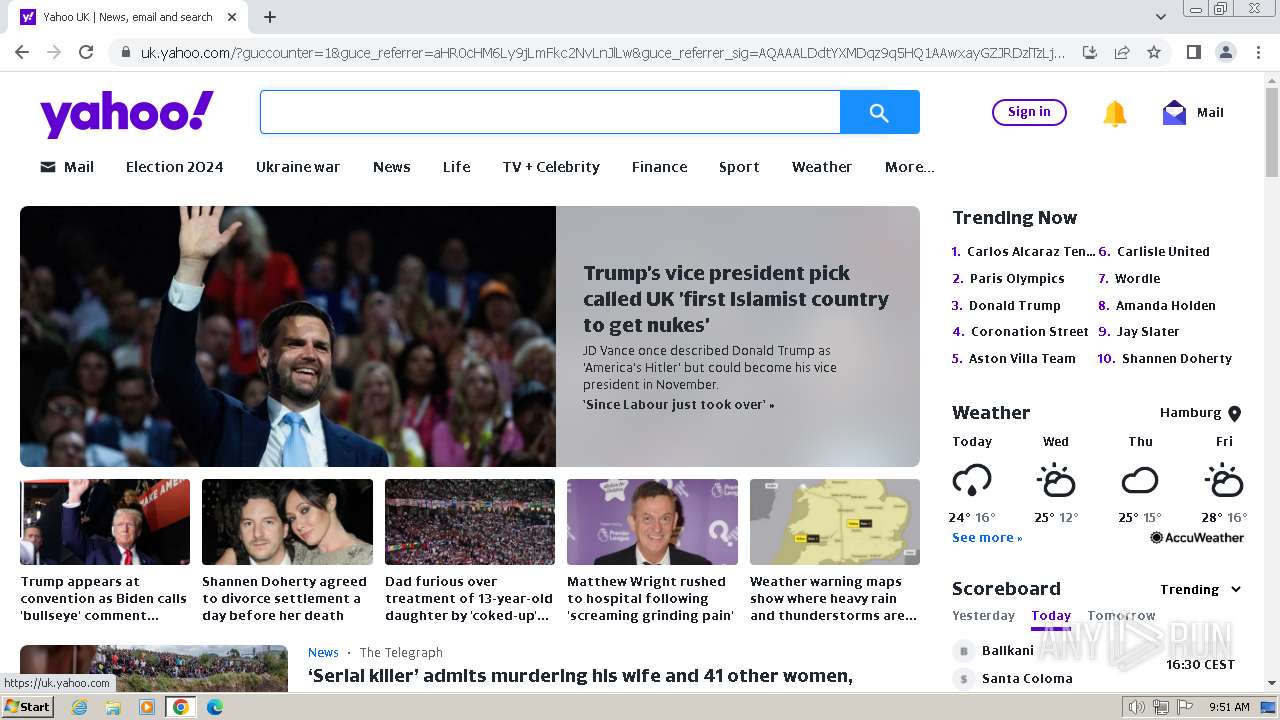Open the Shannen Doherty divorce story thumbnail

click(x=287, y=522)
